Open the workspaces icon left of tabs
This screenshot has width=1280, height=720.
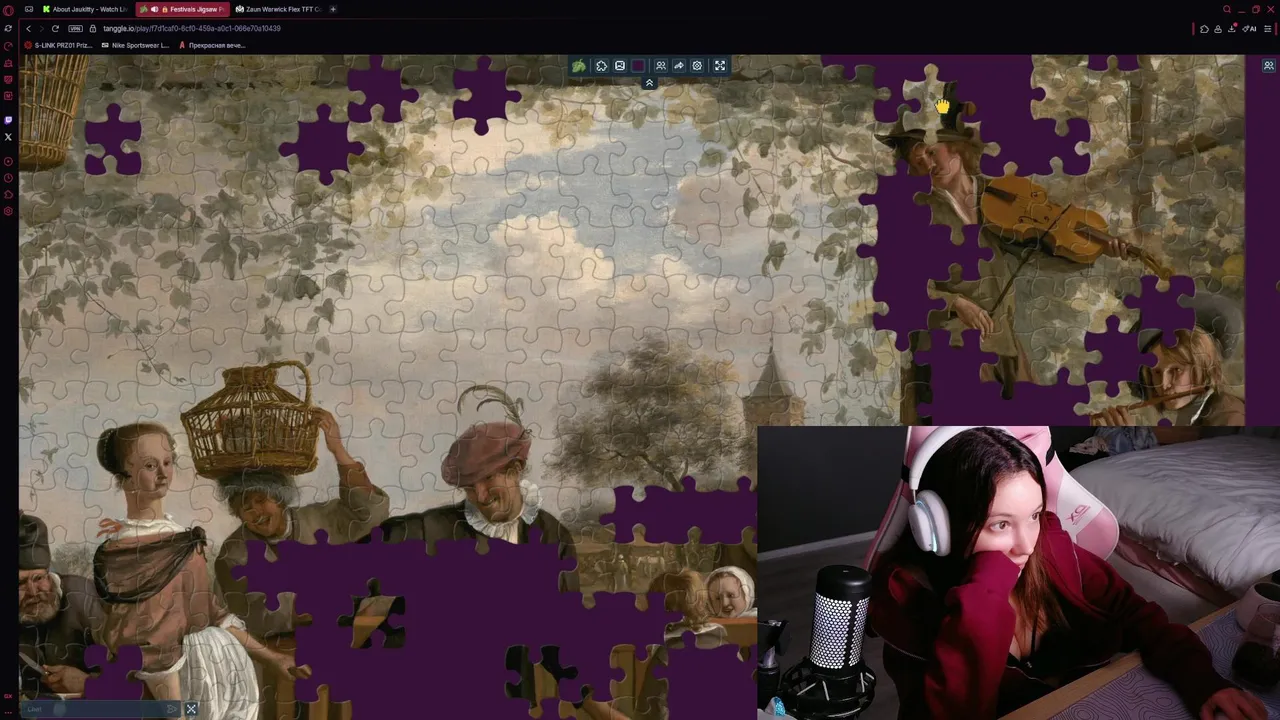pos(29,9)
